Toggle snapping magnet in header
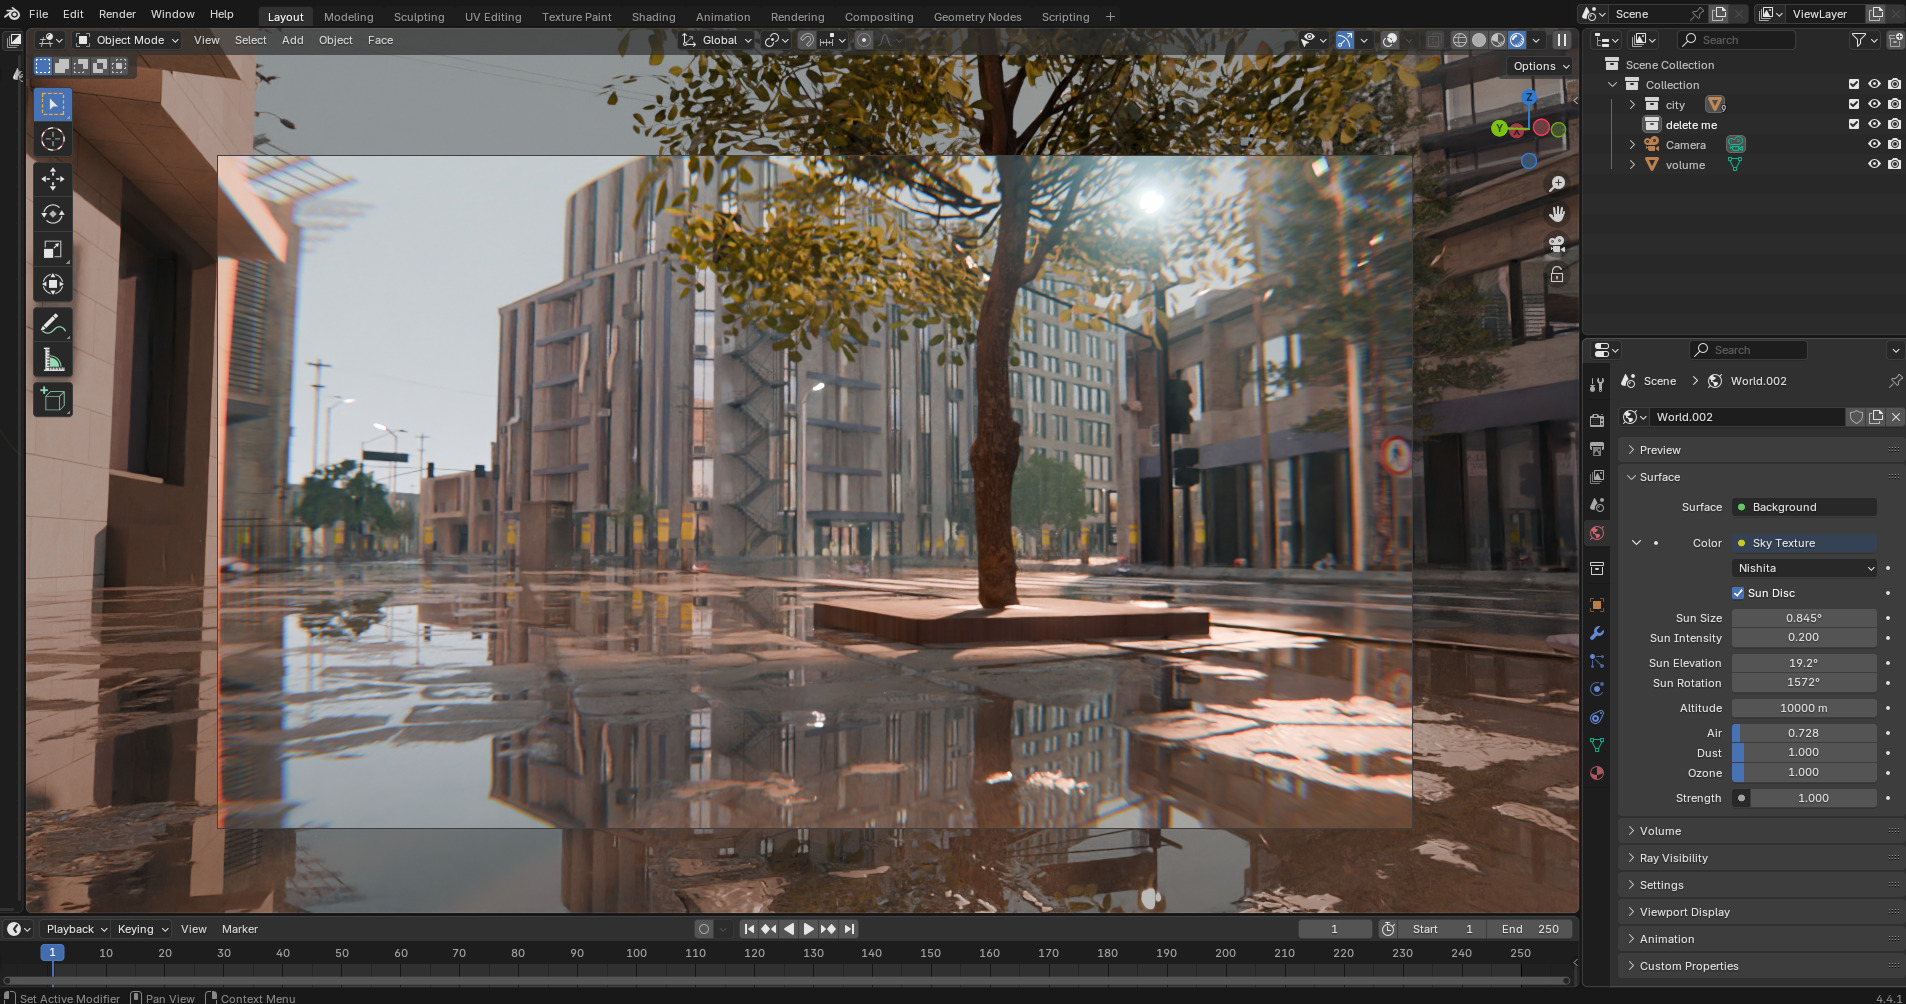1906x1004 pixels. 807,40
